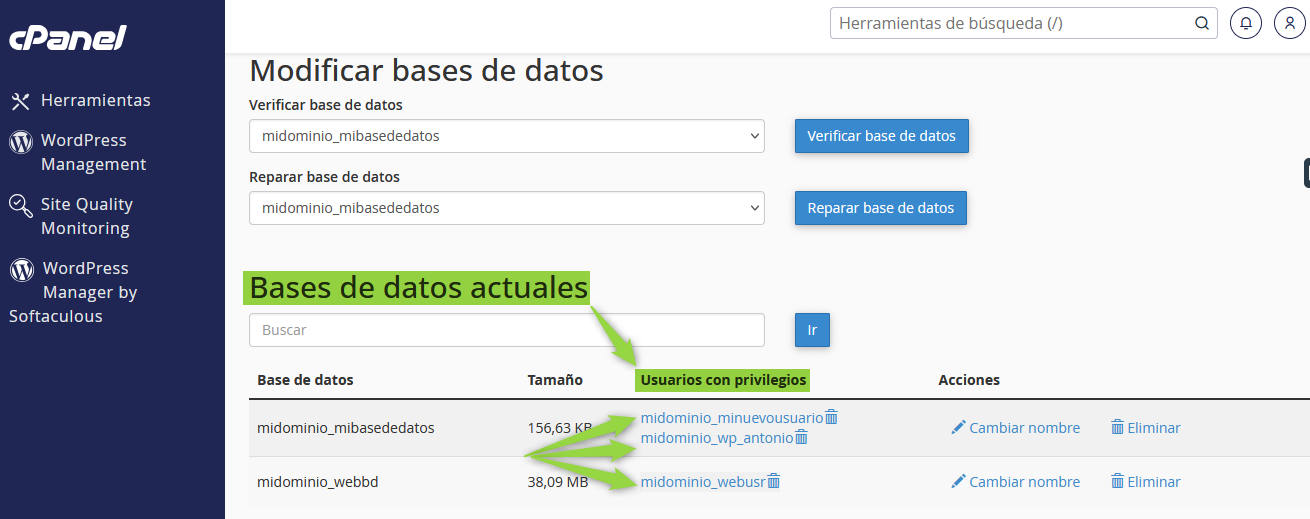Click the Ir search button
This screenshot has height=519, width=1310.
click(x=812, y=330)
